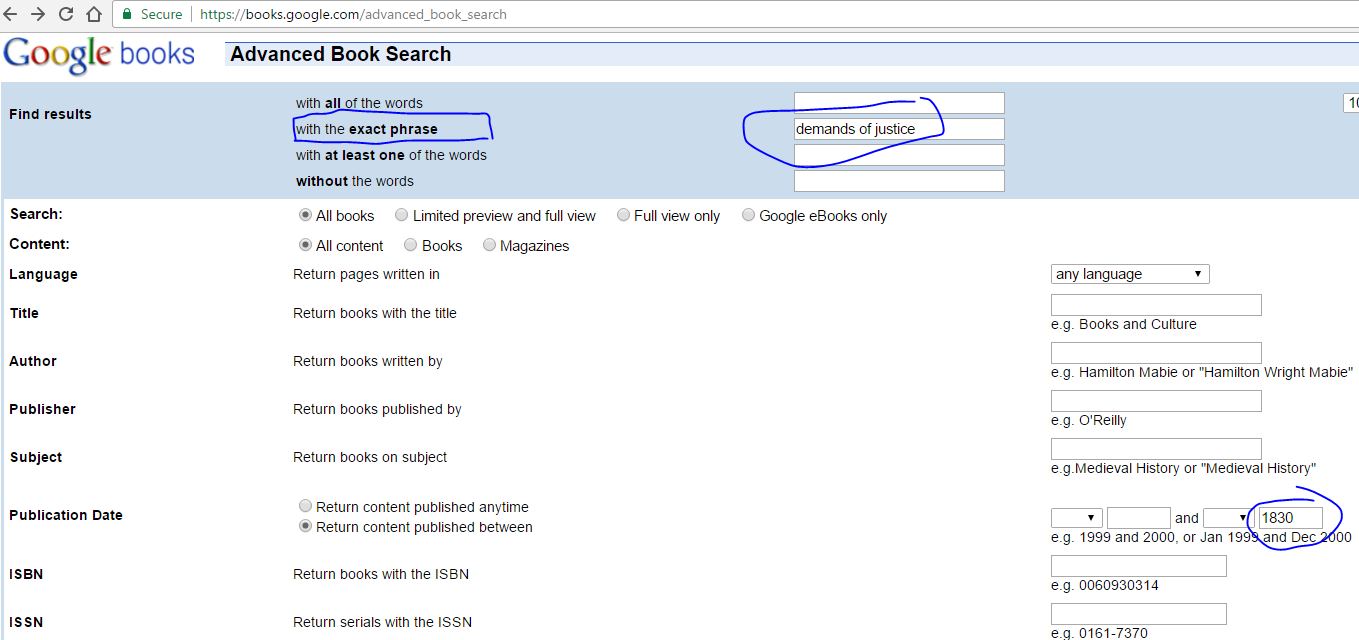
Task: Click the 'Publication Date' label
Action: [x=66, y=515]
